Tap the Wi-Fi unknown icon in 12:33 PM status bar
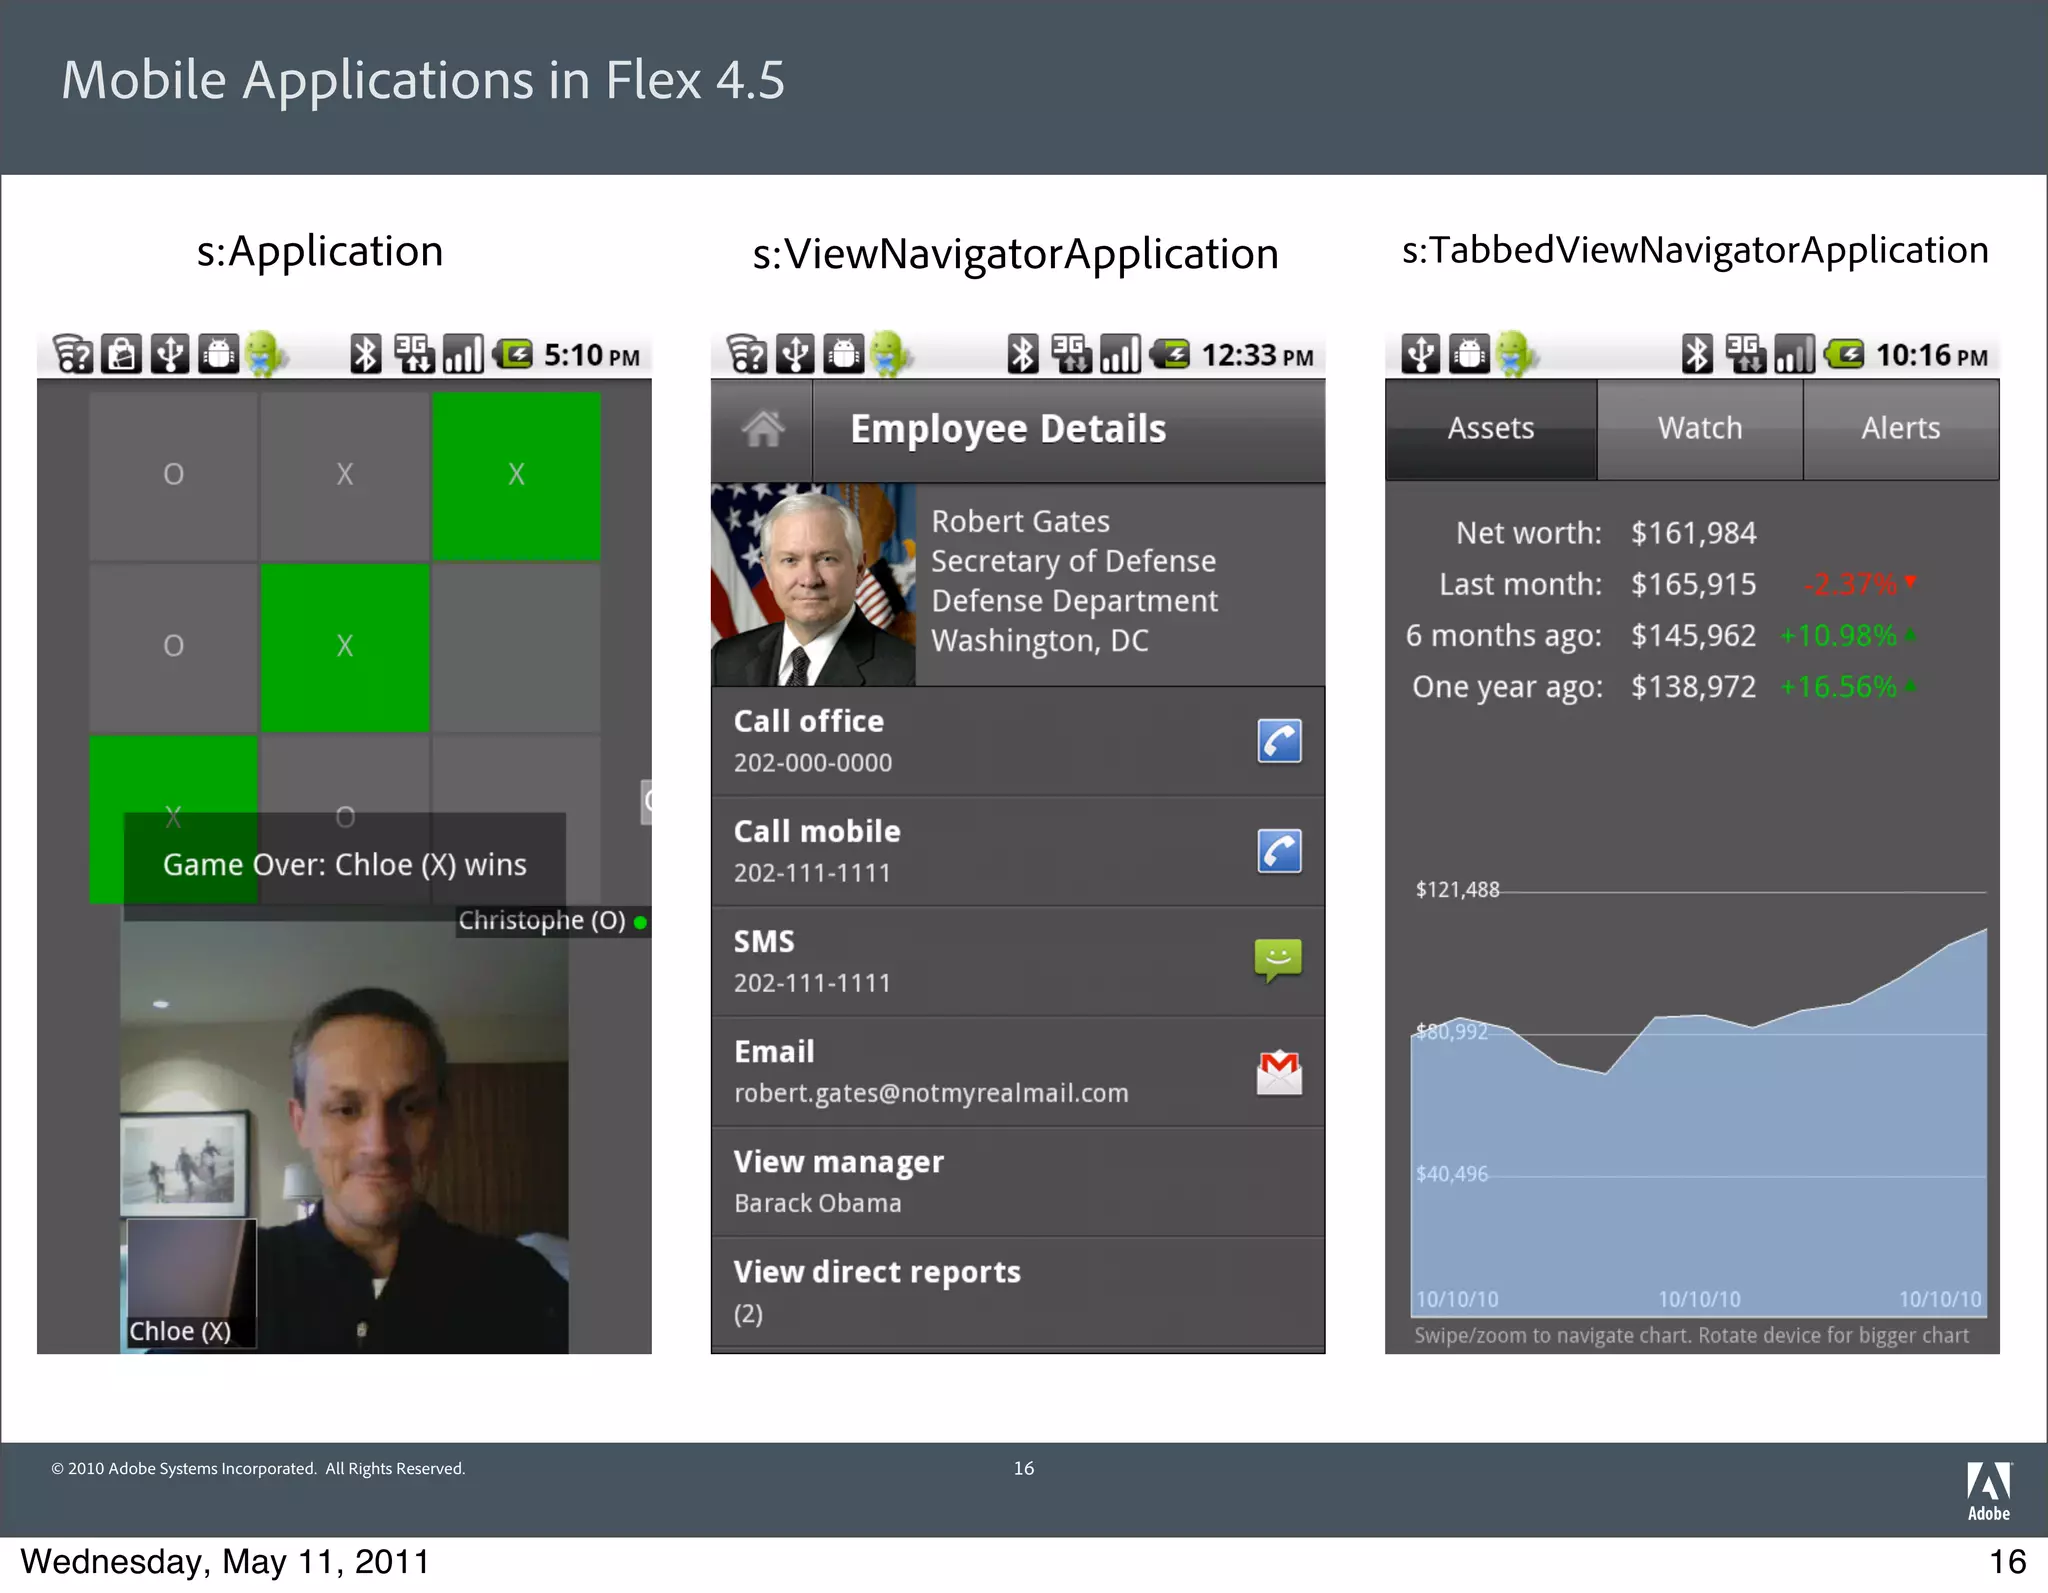Screen dimensions: 2048x1593 click(x=746, y=354)
